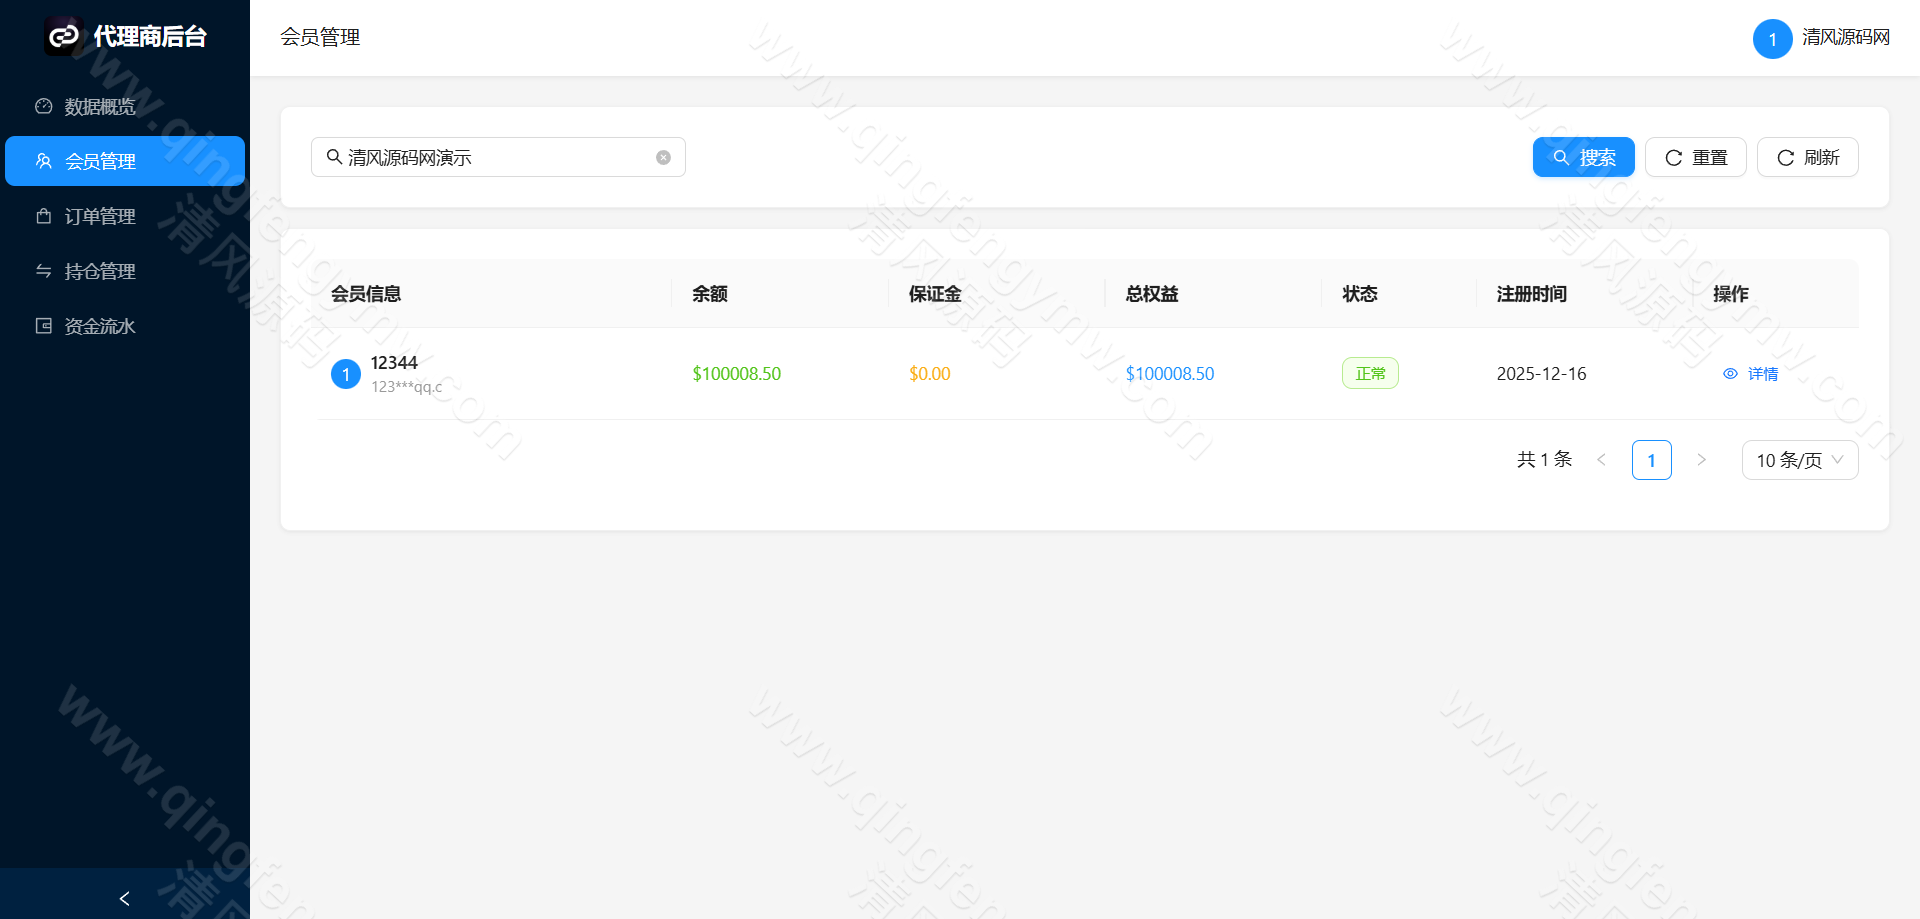
Task: Clear search text using the X icon
Action: pyautogui.click(x=663, y=157)
